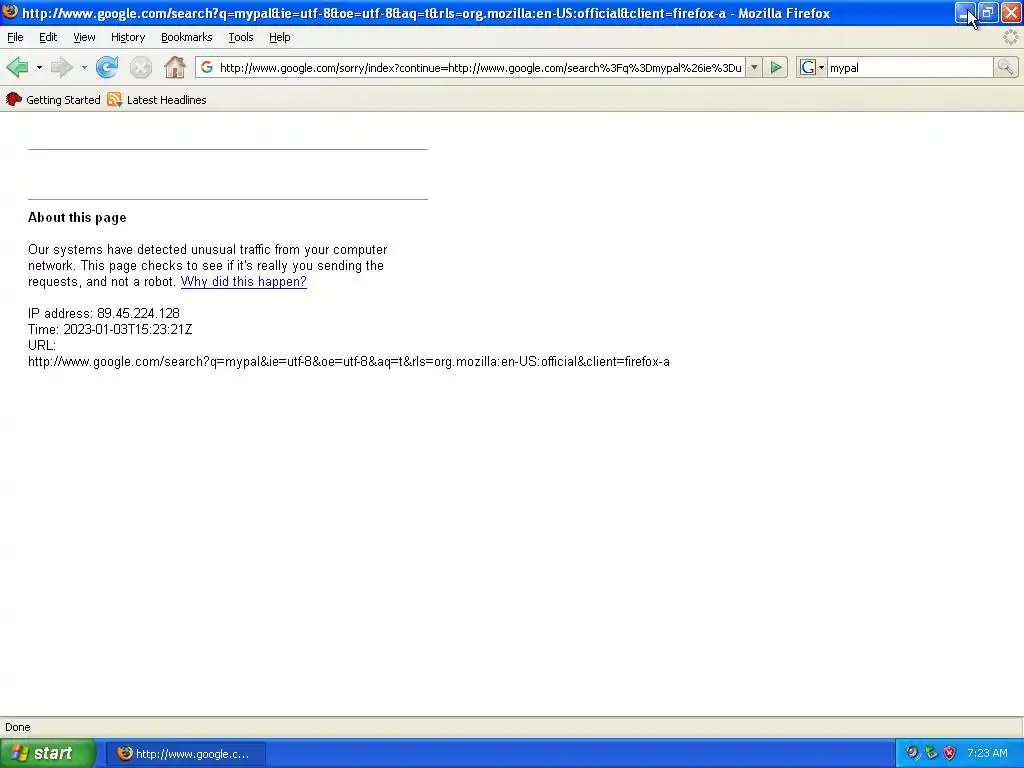Viewport: 1024px width, 768px height.
Task: Click the About this page heading
Action: pos(77,217)
